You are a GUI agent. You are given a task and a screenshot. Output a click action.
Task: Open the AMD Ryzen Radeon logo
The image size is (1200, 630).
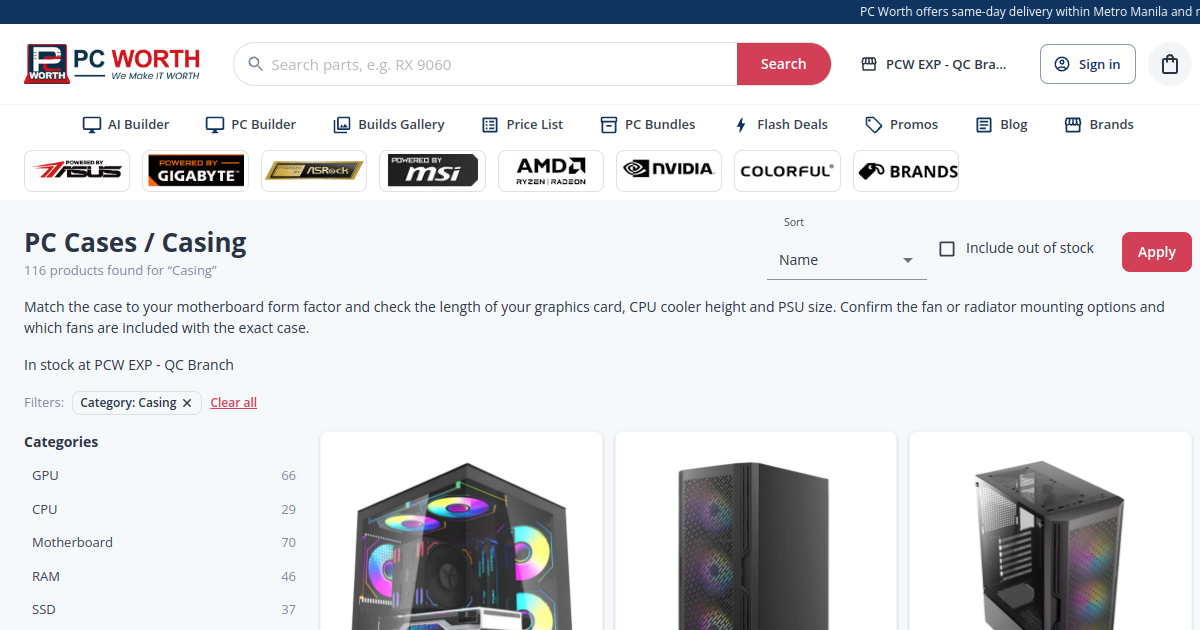551,171
